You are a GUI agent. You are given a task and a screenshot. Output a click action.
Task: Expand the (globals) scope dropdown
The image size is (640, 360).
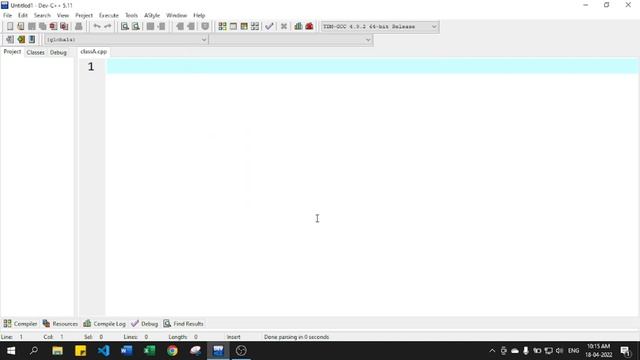203,40
